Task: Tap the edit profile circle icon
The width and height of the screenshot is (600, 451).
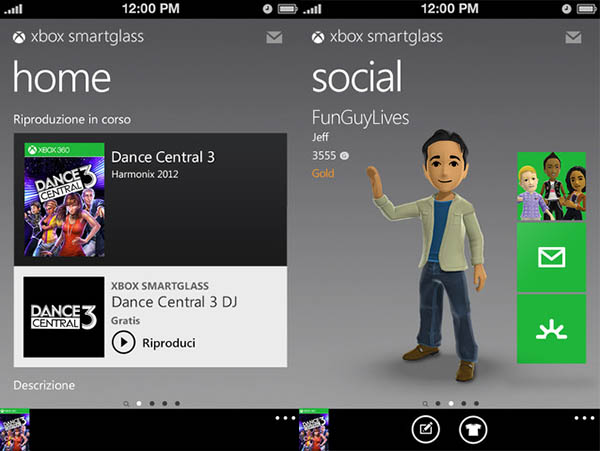Action: (x=426, y=430)
